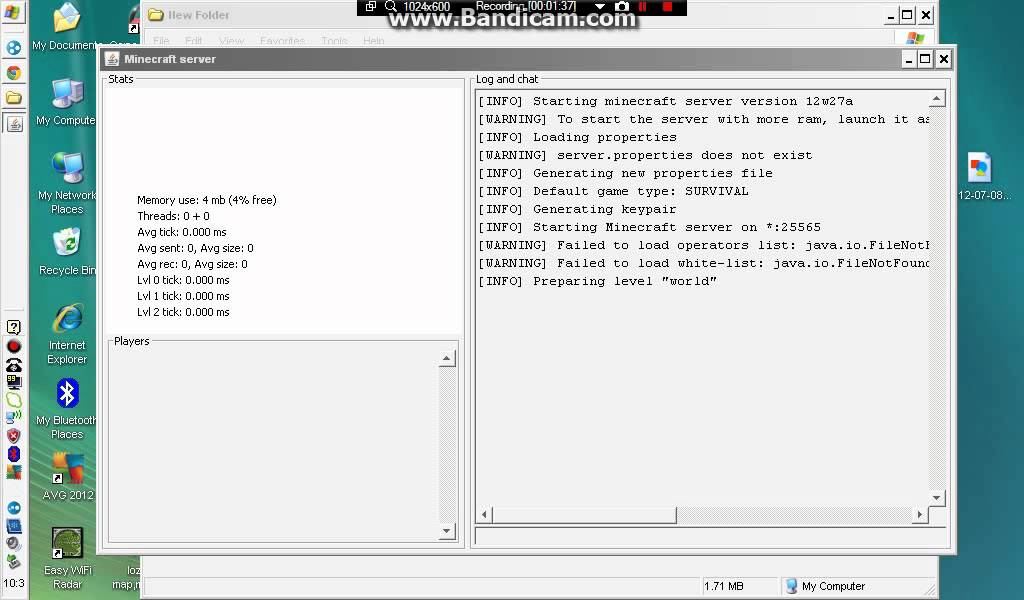Click the telephone tray icon
This screenshot has height=600, width=1024.
pos(13,364)
